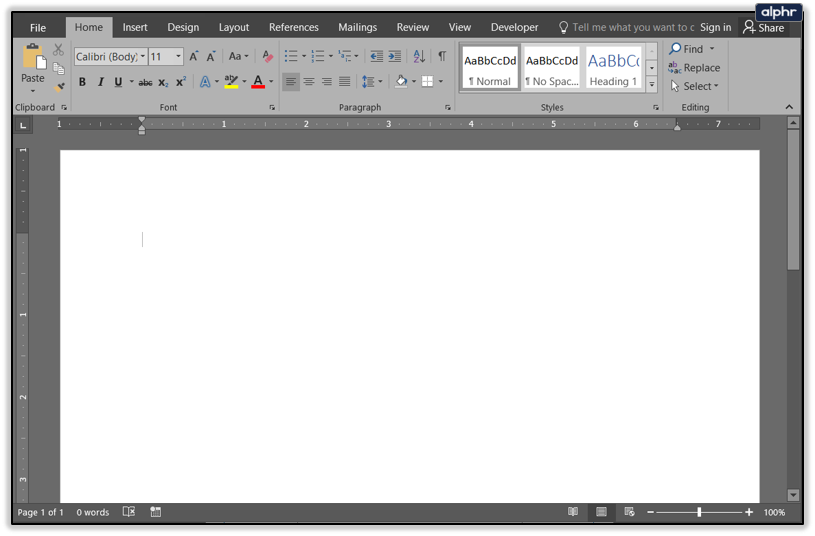815x536 pixels.
Task: Click the 100% zoom level
Action: coord(774,512)
